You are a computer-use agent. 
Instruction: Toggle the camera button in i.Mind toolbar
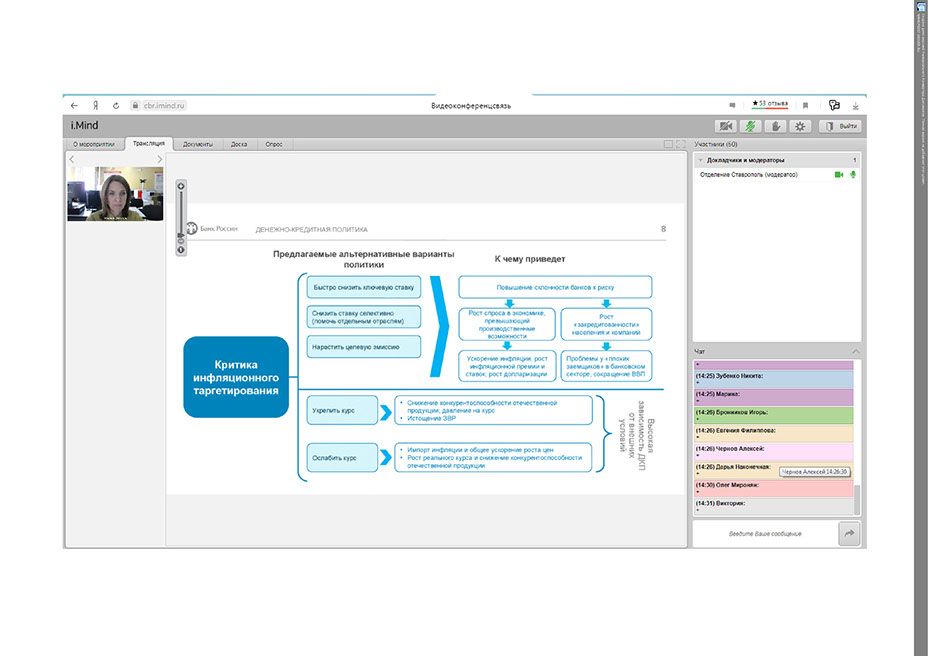[x=726, y=126]
